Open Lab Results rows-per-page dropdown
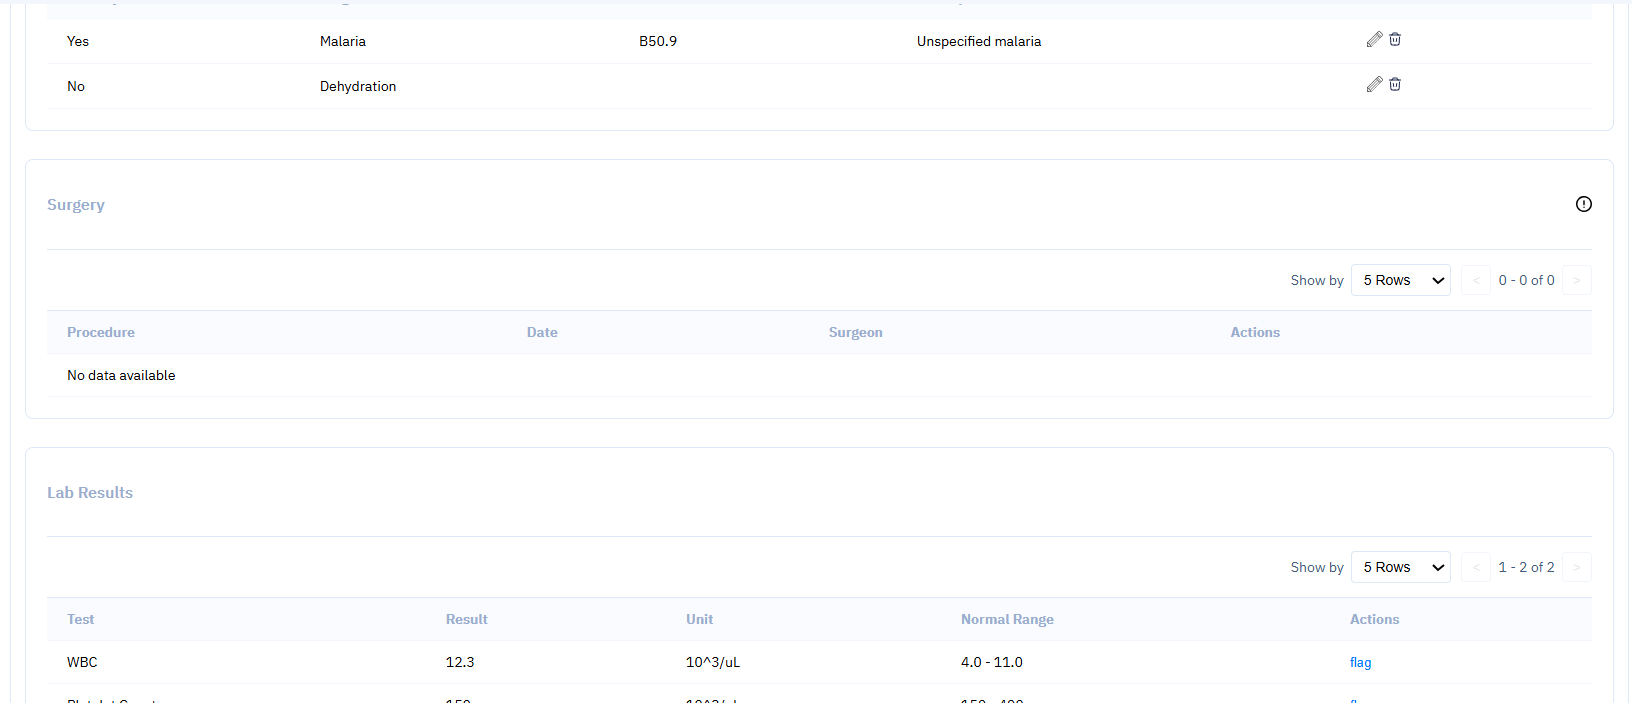 [x=1401, y=567]
